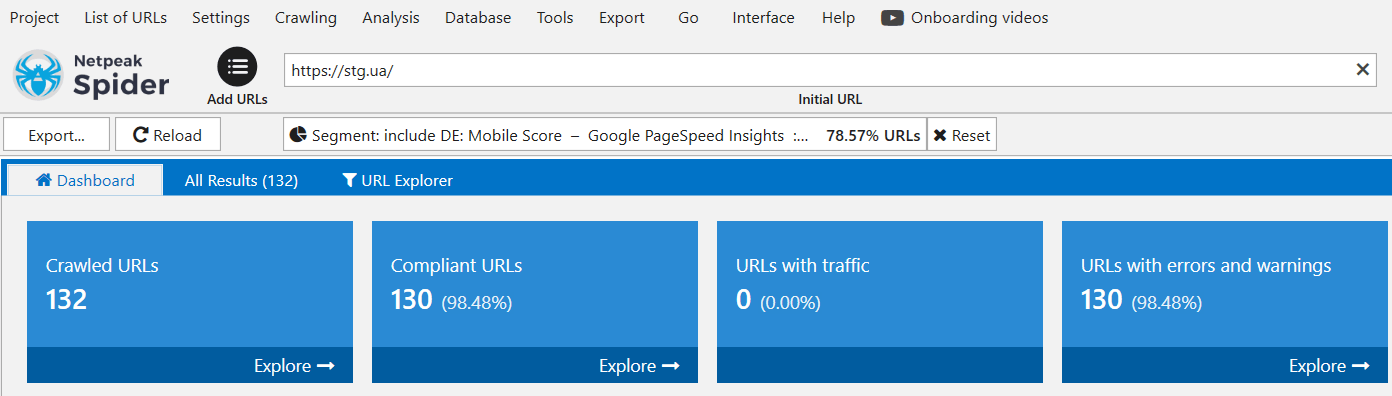The width and height of the screenshot is (1392, 396).
Task: Open the Help menu
Action: coord(838,18)
